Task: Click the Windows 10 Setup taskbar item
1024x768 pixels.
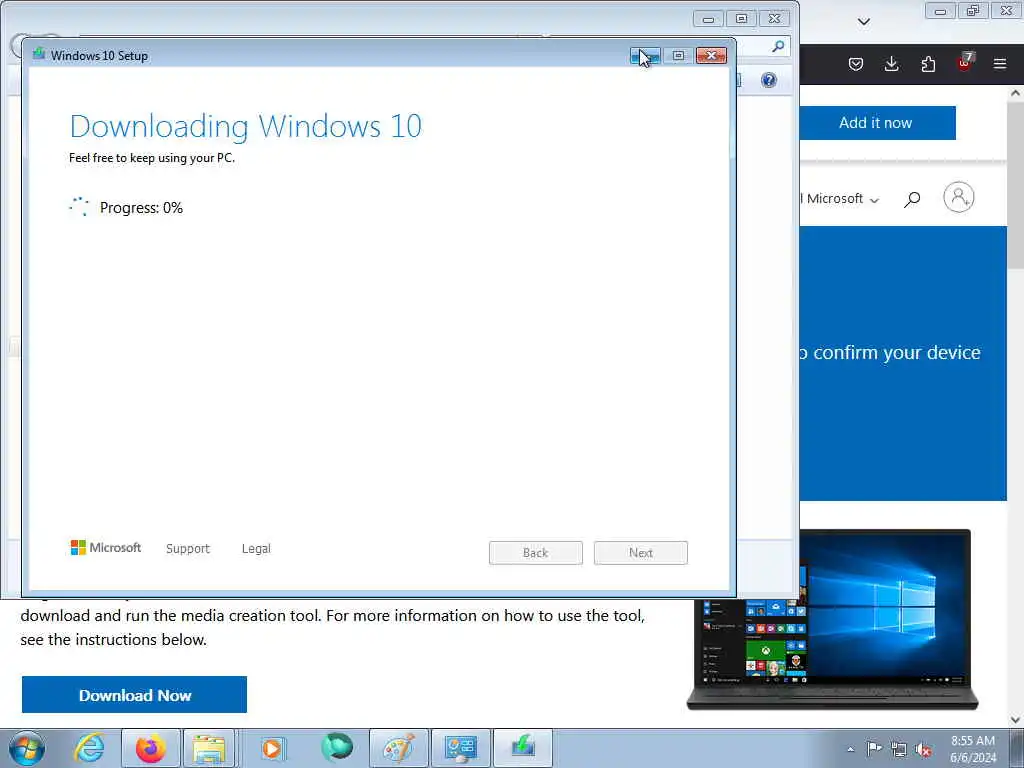Action: click(522, 748)
